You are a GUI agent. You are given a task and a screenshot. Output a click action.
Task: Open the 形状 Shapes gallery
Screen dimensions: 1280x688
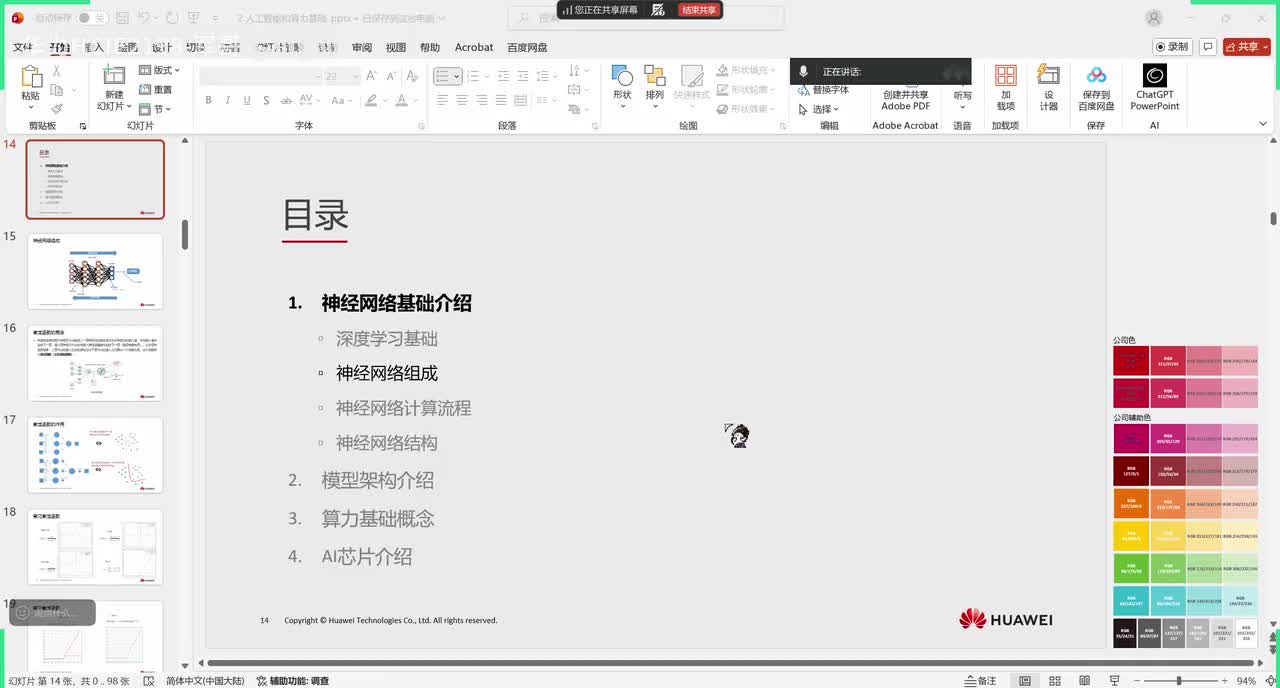tap(622, 88)
